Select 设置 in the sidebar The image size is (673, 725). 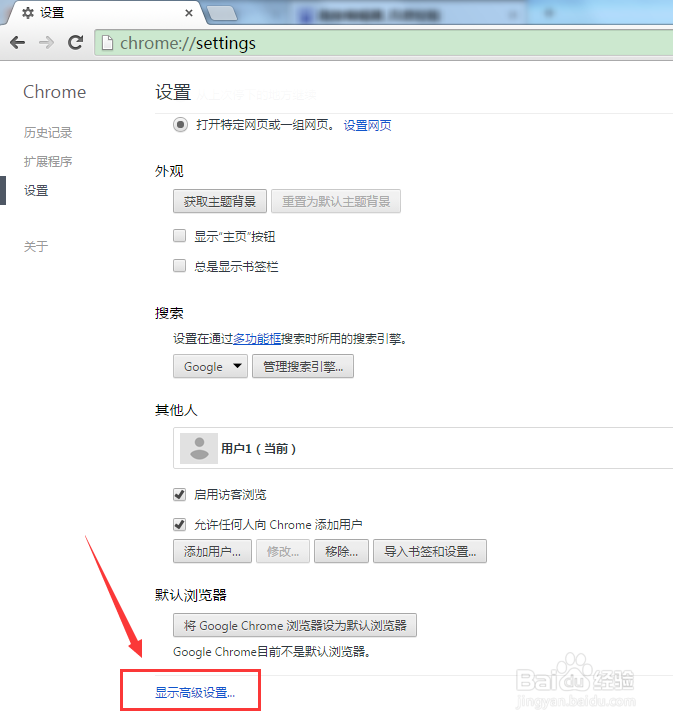36,190
